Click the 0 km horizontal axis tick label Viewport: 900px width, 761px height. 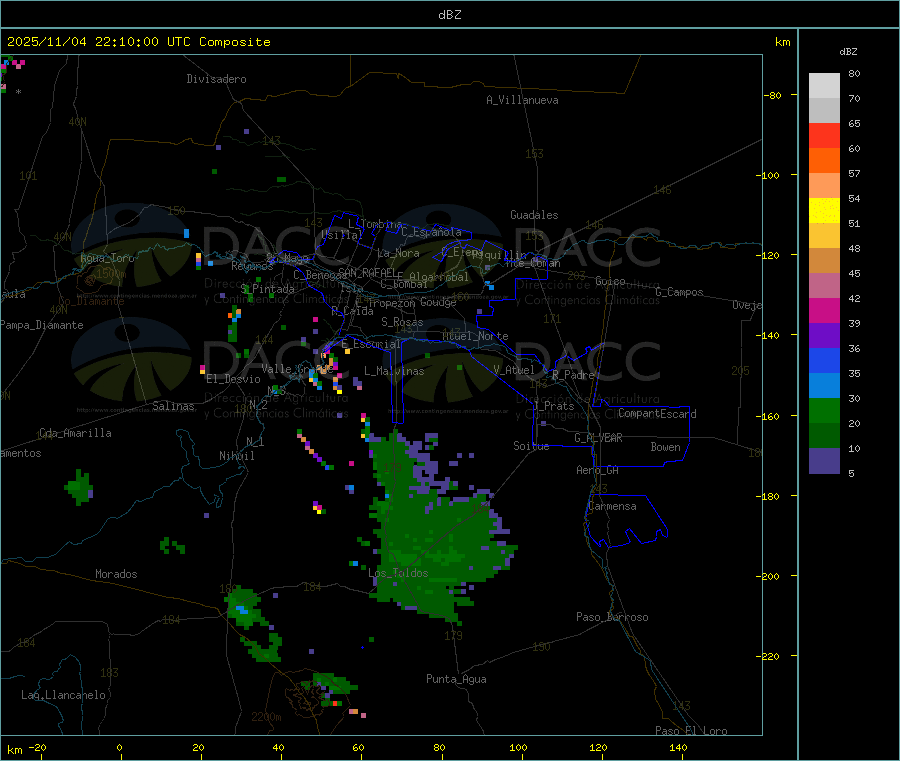pos(119,747)
